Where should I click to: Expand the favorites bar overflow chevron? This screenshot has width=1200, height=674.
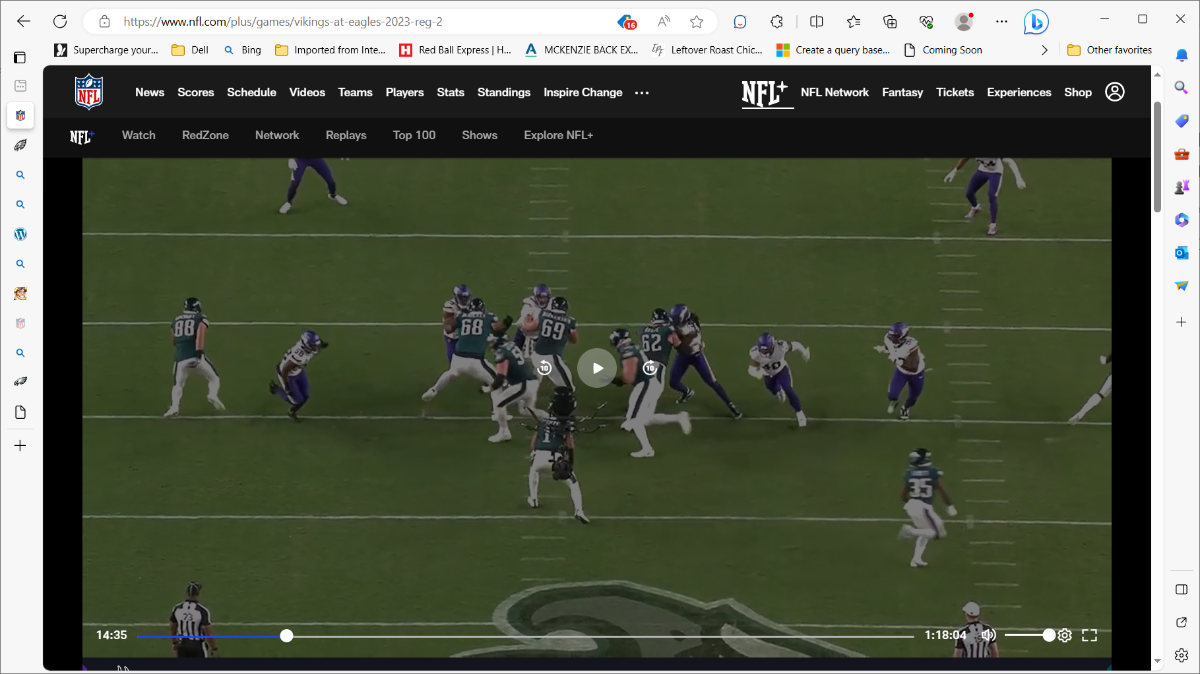coord(1045,50)
